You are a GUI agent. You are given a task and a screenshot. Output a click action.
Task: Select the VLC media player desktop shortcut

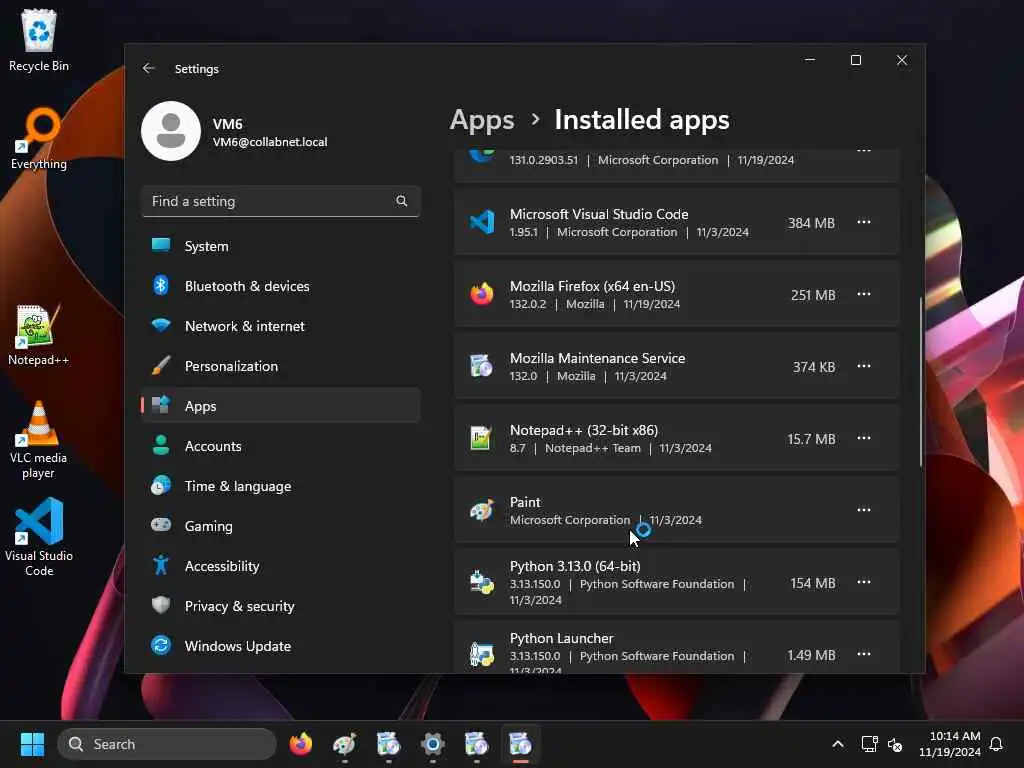click(39, 440)
